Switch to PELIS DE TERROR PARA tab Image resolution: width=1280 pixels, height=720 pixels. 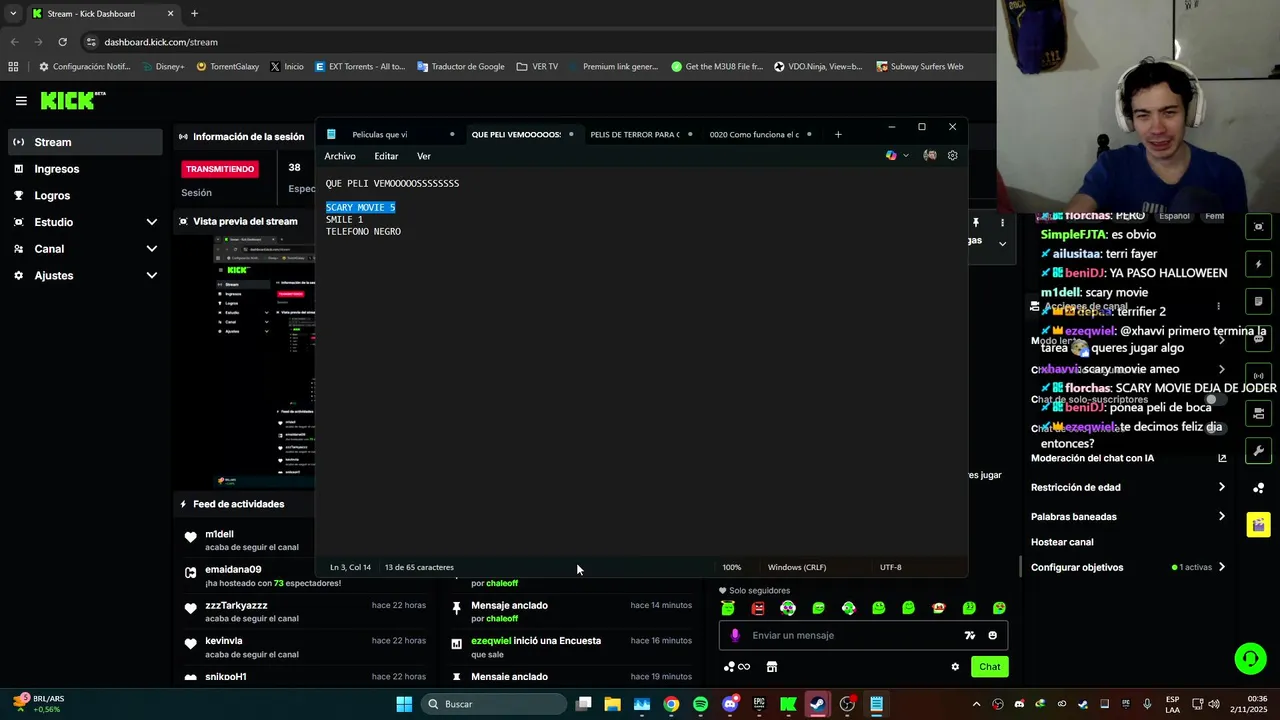pos(634,134)
